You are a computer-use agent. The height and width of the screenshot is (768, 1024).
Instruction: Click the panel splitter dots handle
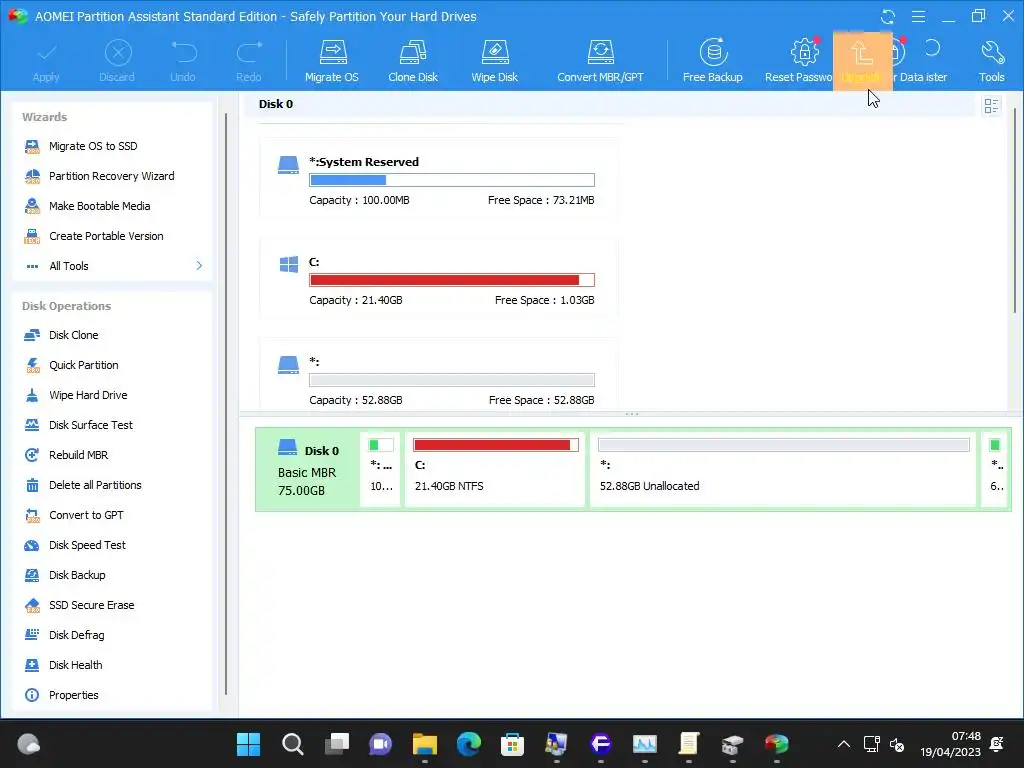click(632, 414)
